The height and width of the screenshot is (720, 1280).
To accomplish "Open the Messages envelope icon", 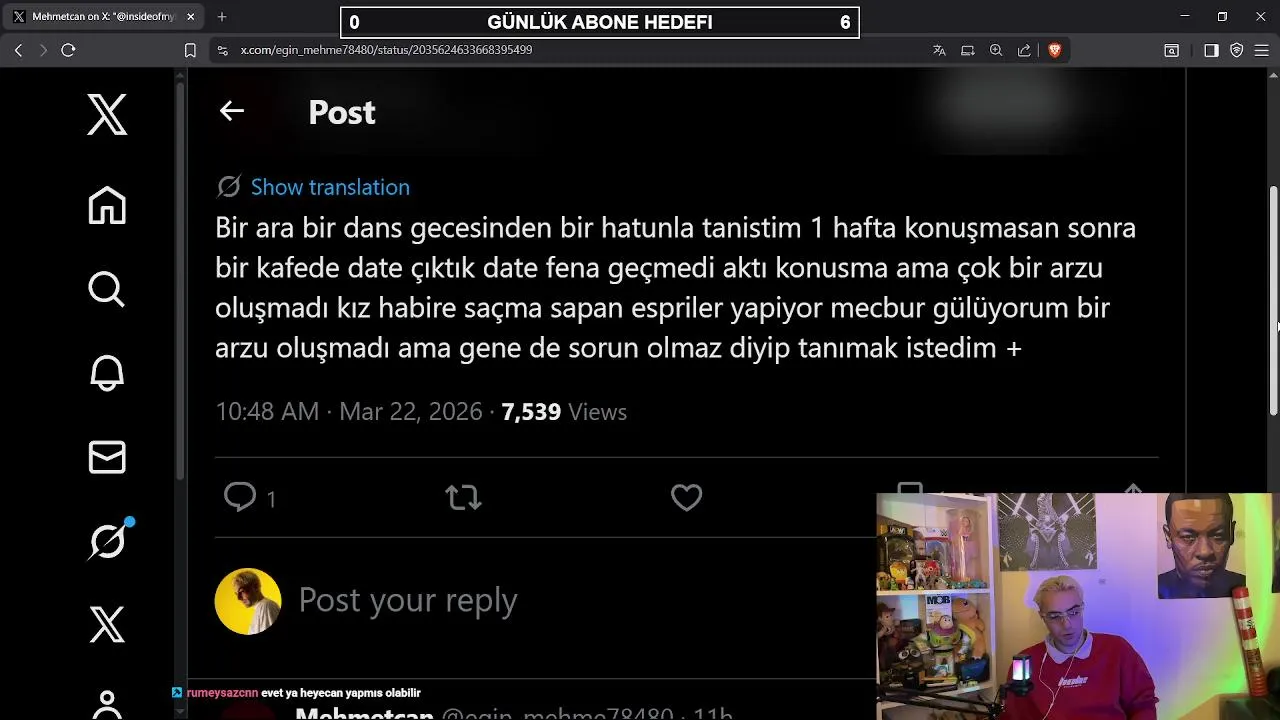I will coord(107,457).
